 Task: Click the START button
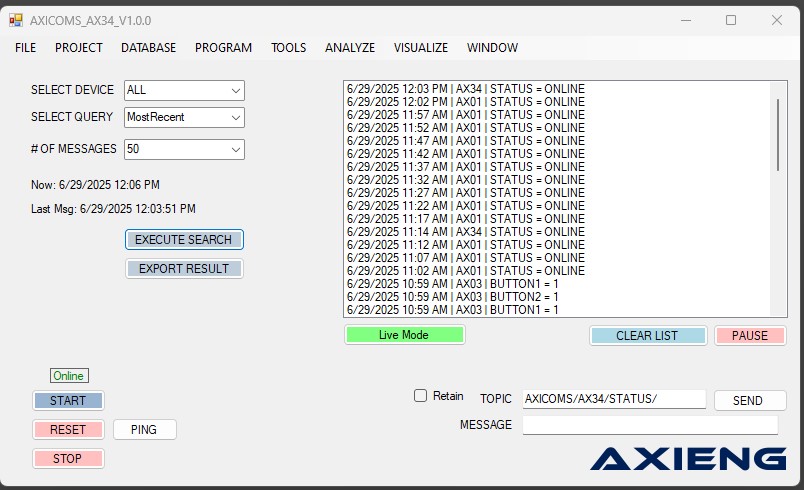coord(68,400)
